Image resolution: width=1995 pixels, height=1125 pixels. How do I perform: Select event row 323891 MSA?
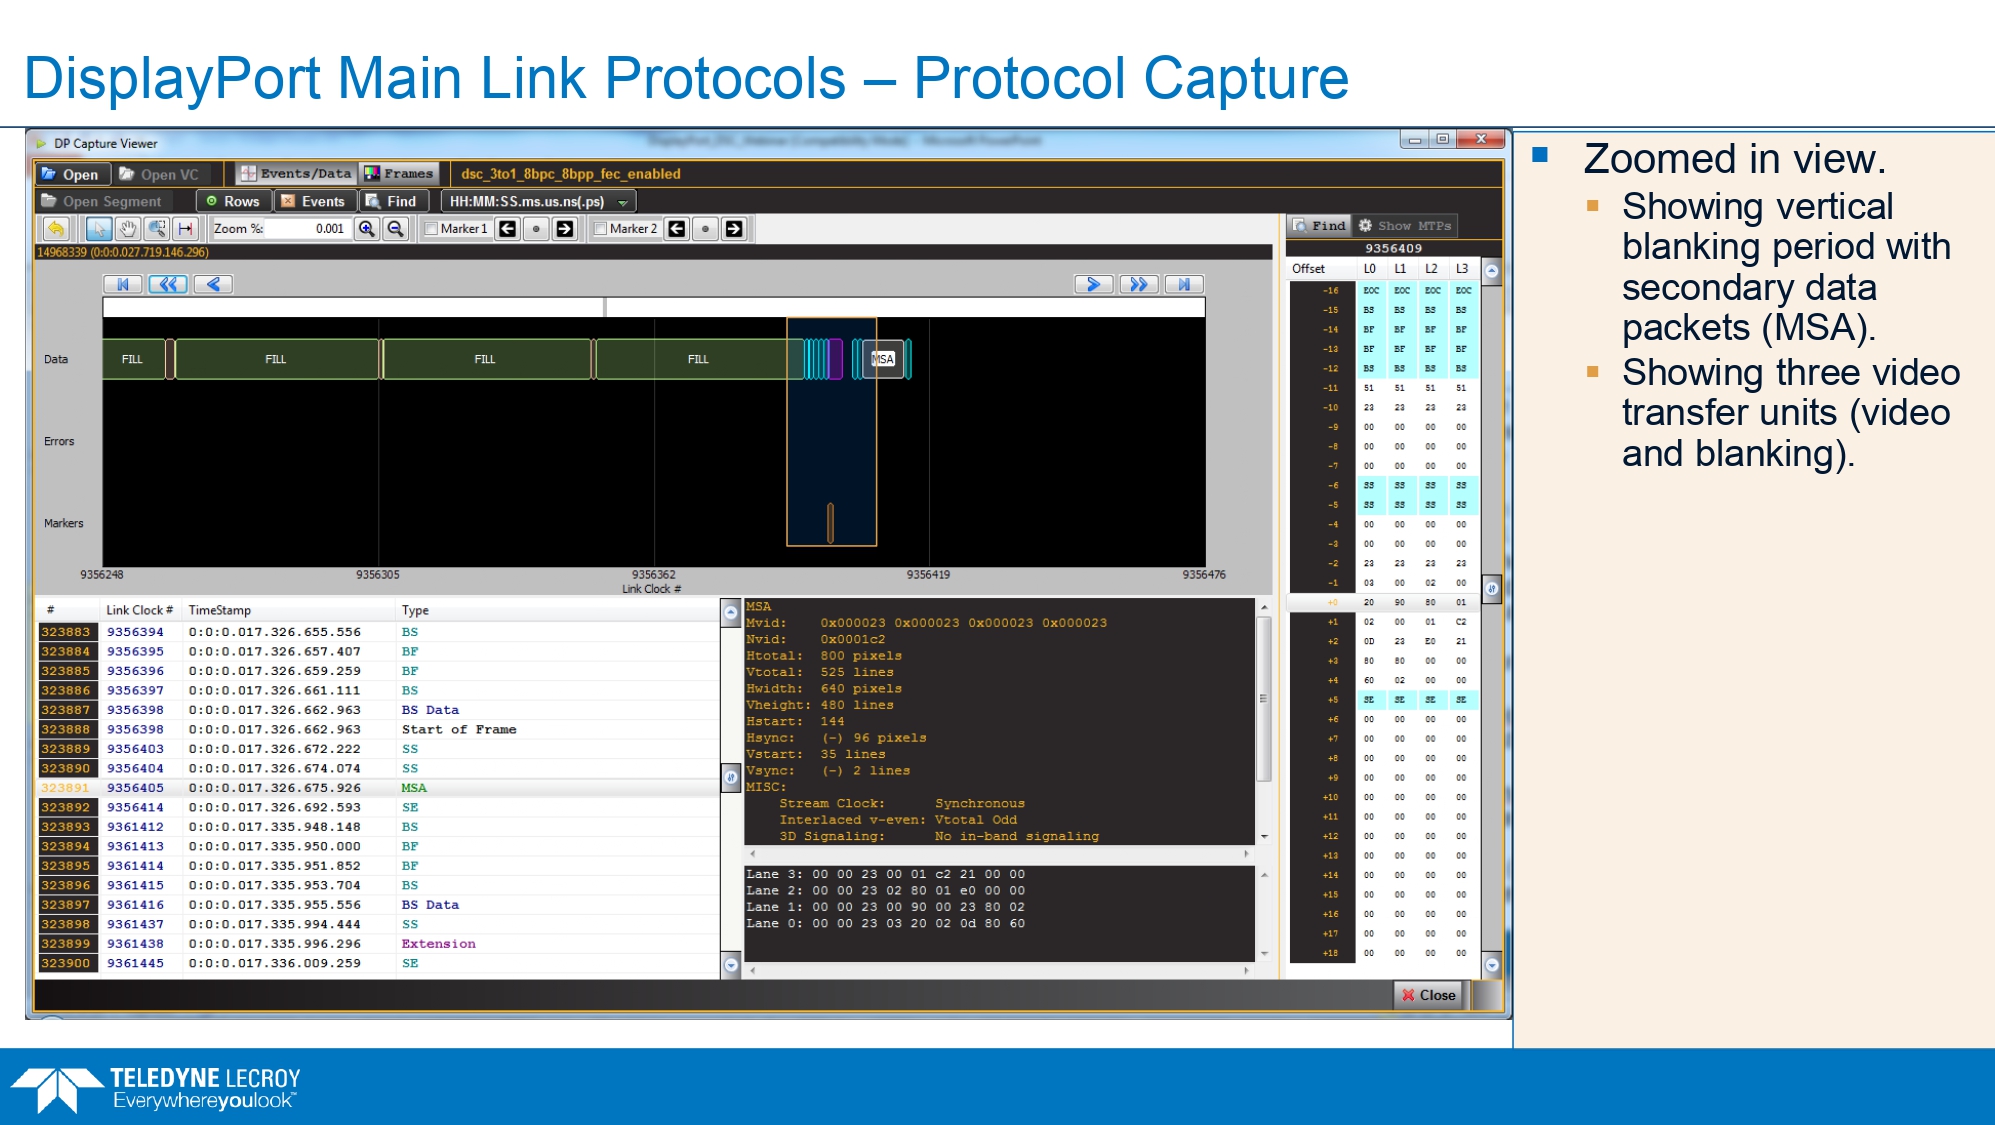[378, 788]
